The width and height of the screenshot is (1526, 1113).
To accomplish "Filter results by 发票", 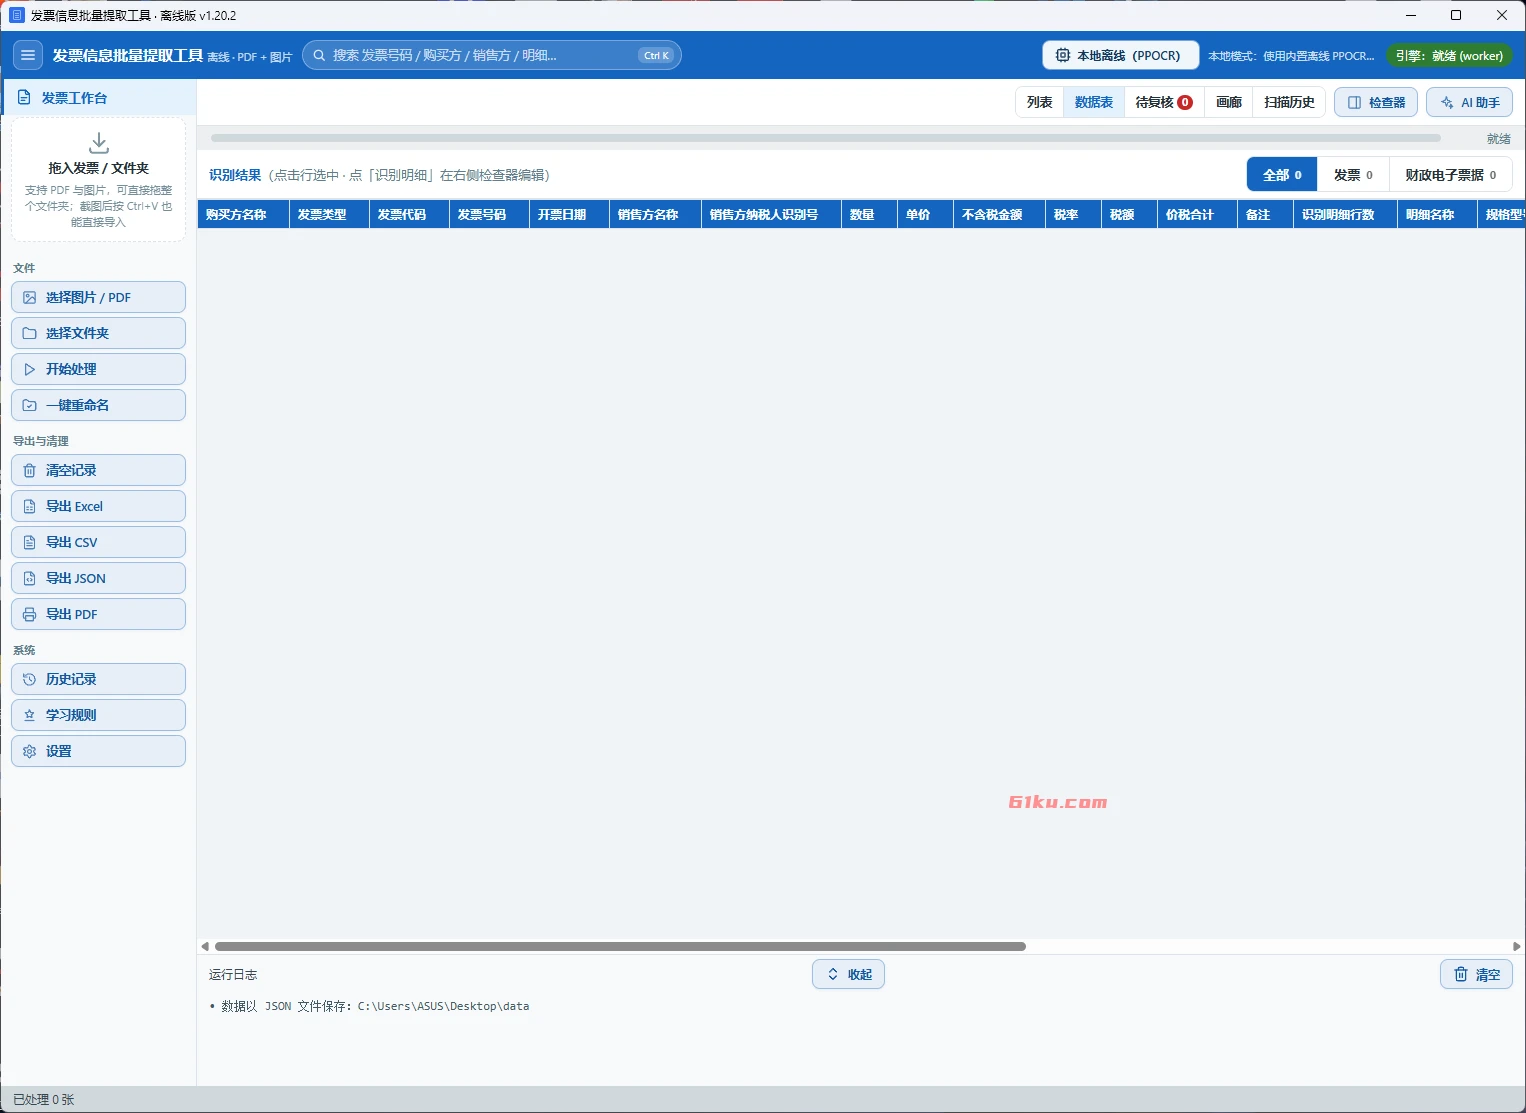I will (1353, 175).
